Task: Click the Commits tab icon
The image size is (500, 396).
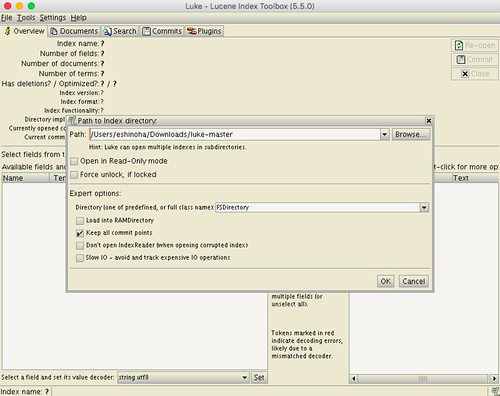Action: point(146,31)
